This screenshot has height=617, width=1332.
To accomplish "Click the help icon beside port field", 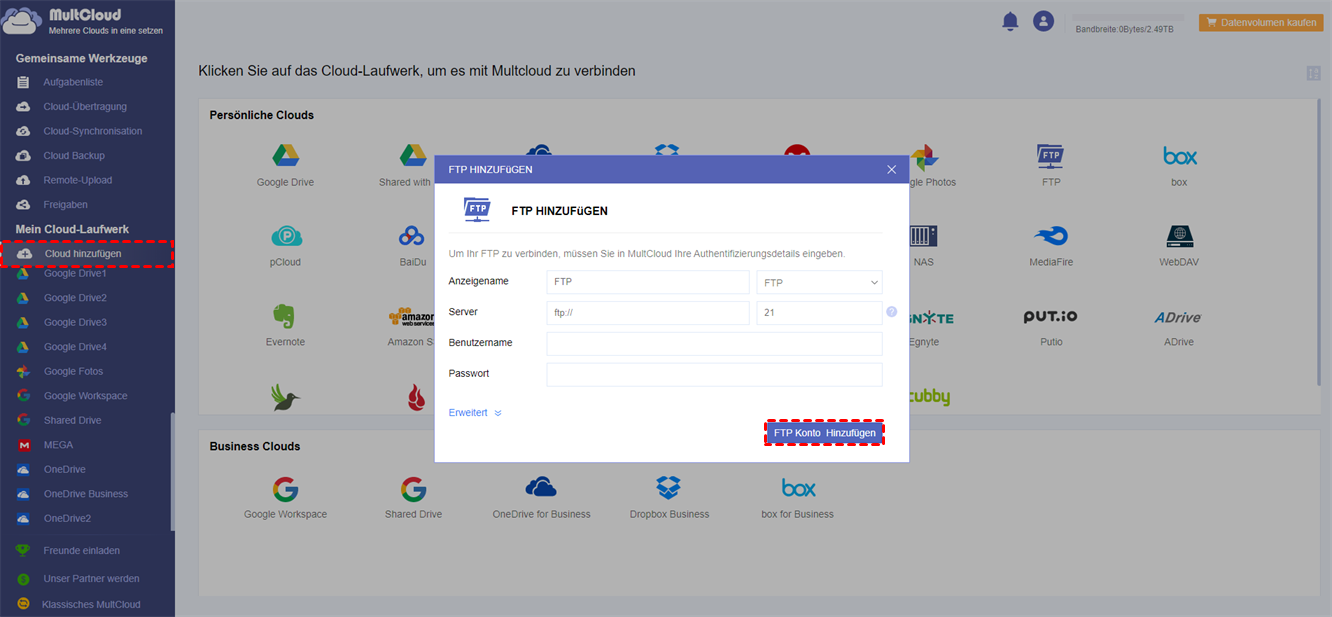I will point(892,312).
